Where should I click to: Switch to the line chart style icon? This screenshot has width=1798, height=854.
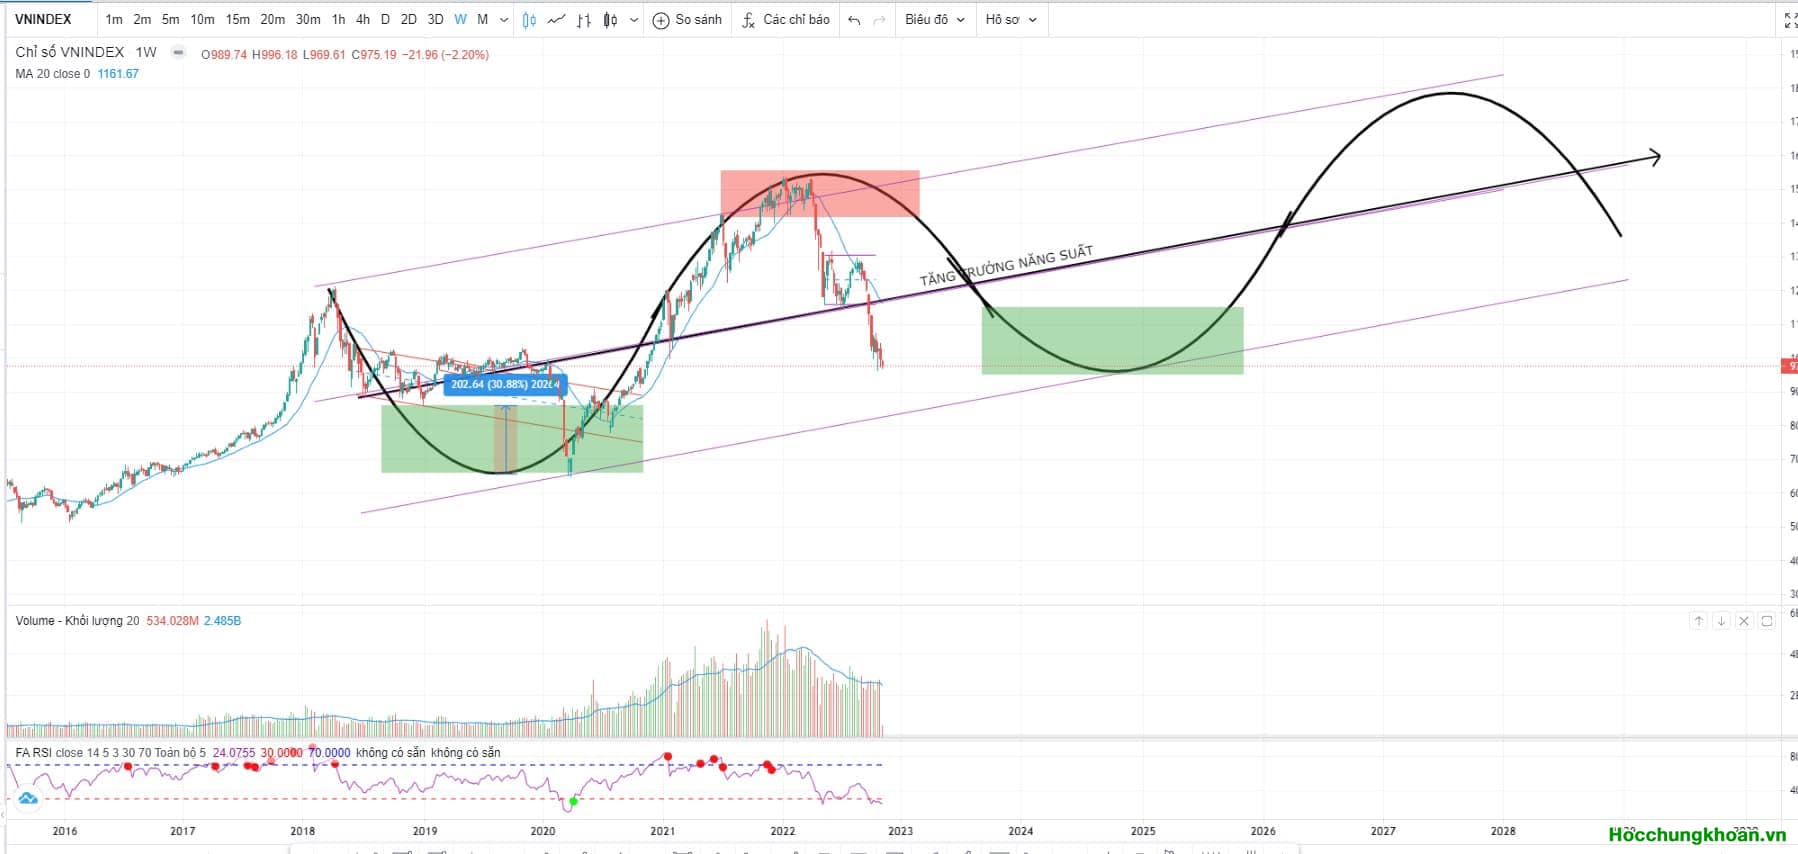(x=557, y=20)
